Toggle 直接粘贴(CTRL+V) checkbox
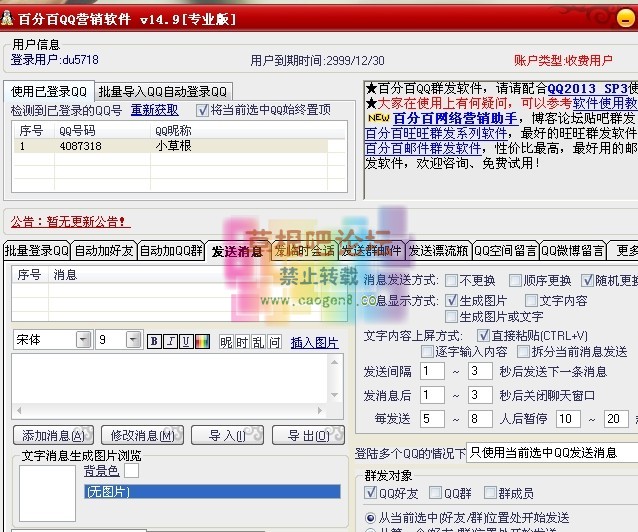 (x=483, y=335)
